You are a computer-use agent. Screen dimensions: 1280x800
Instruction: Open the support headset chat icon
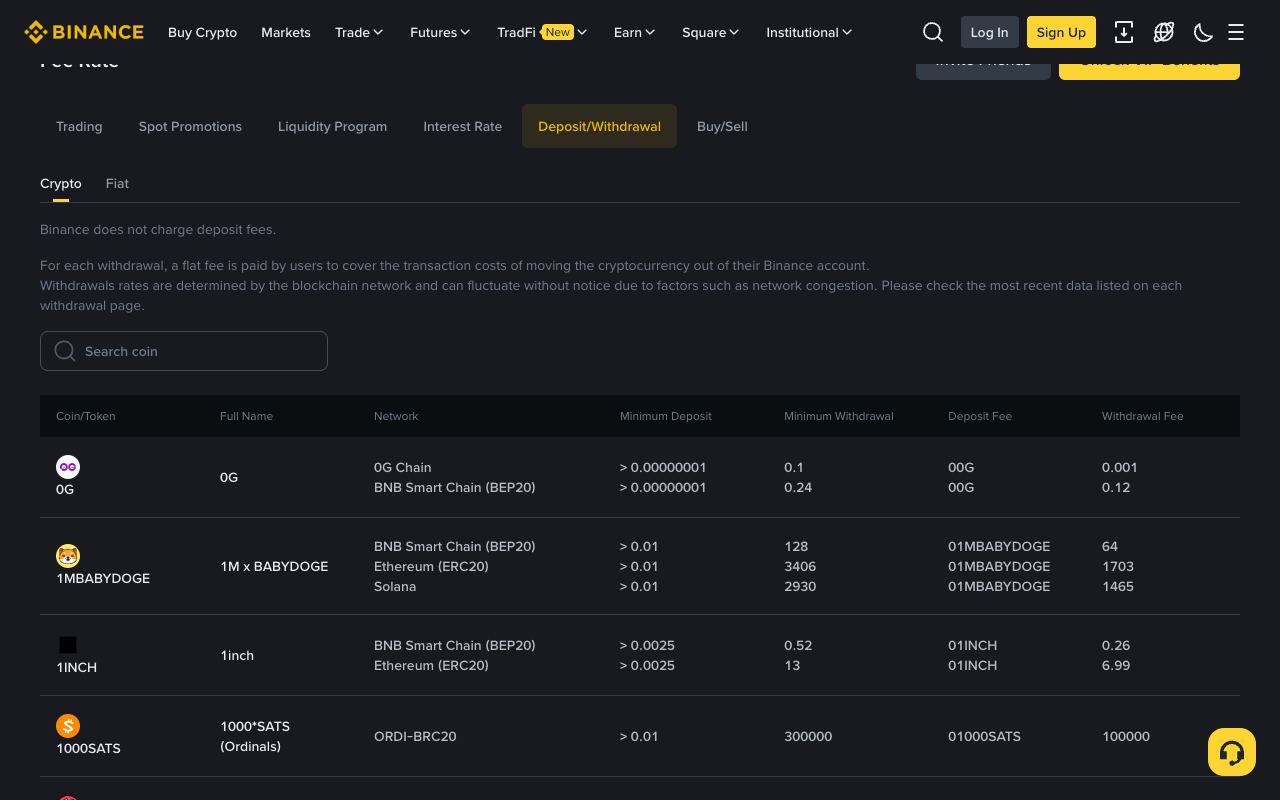point(1232,752)
